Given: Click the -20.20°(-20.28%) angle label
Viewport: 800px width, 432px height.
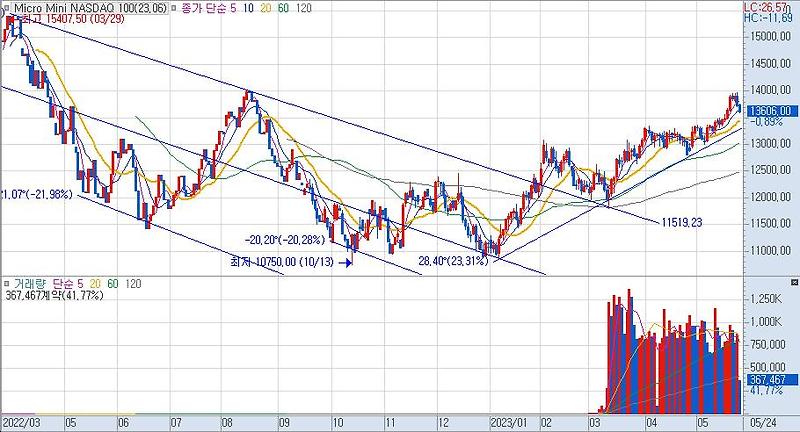Looking at the screenshot, I should tap(285, 240).
